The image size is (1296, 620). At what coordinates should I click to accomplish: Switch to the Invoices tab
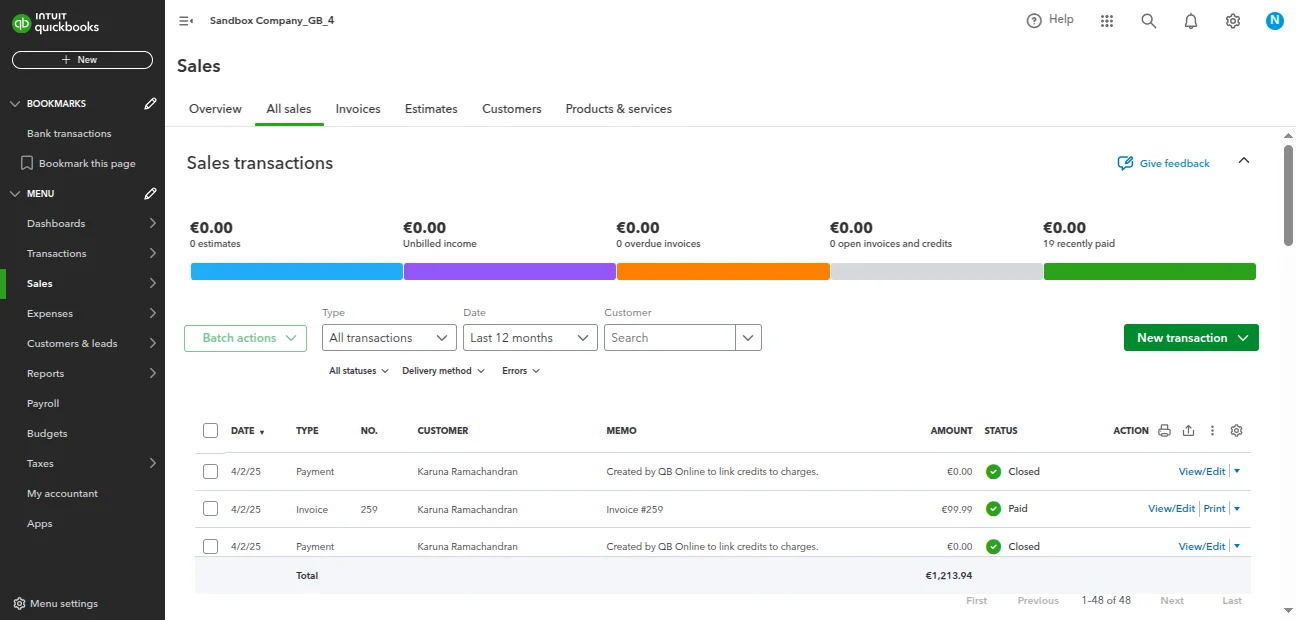point(358,109)
